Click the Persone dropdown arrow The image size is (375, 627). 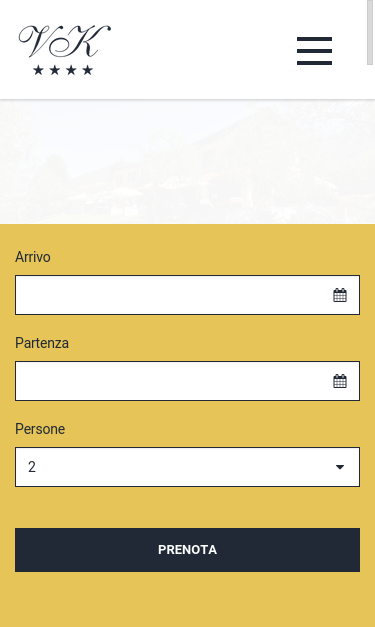pyautogui.click(x=340, y=467)
